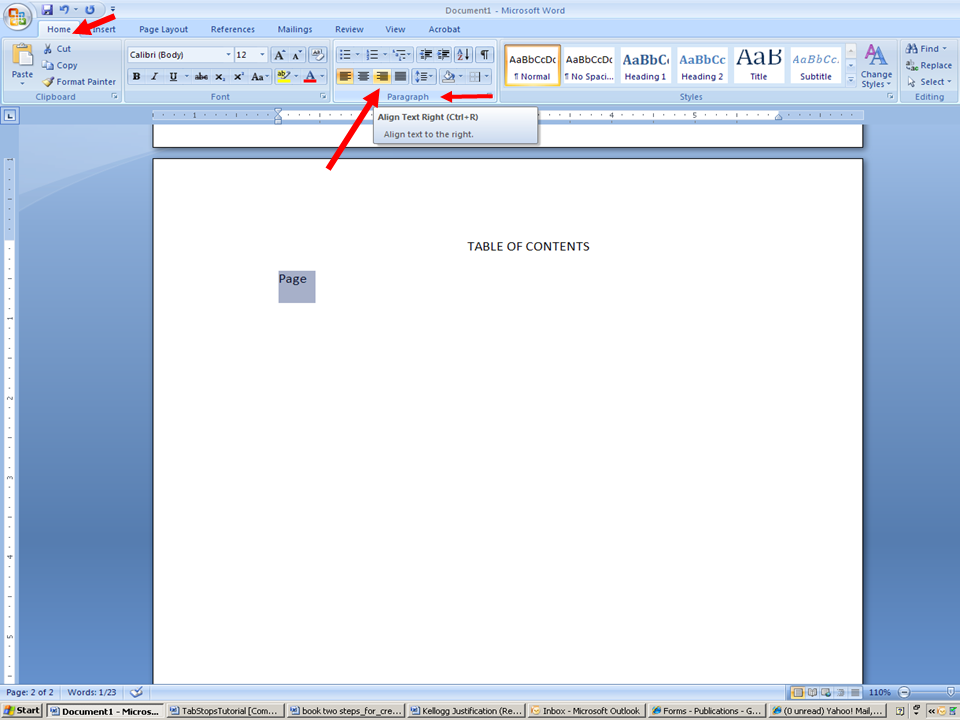960x720 pixels.
Task: Align text left
Action: 345,77
